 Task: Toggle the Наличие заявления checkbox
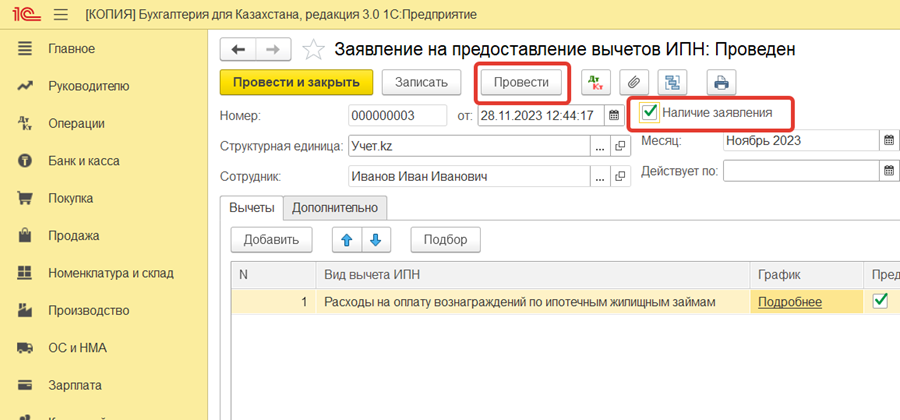[650, 112]
